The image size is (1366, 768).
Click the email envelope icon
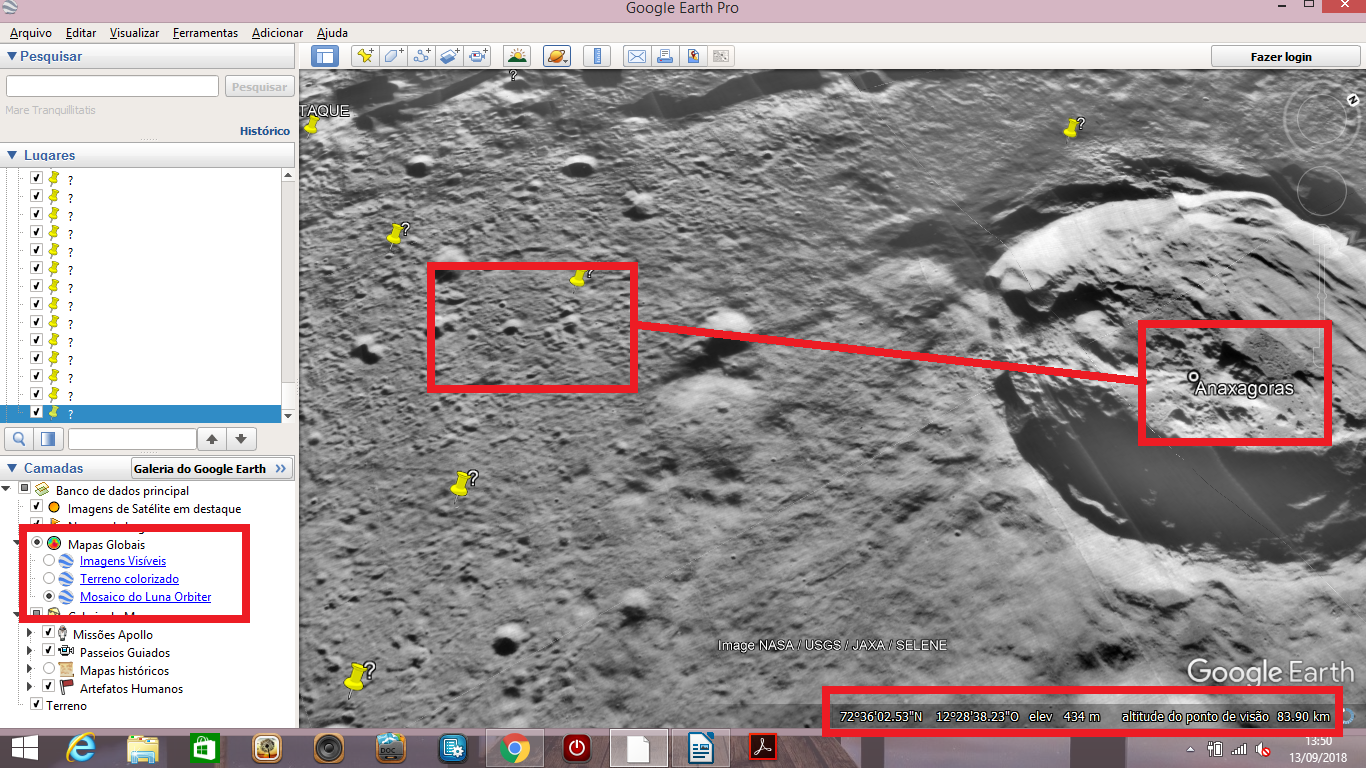pos(636,56)
